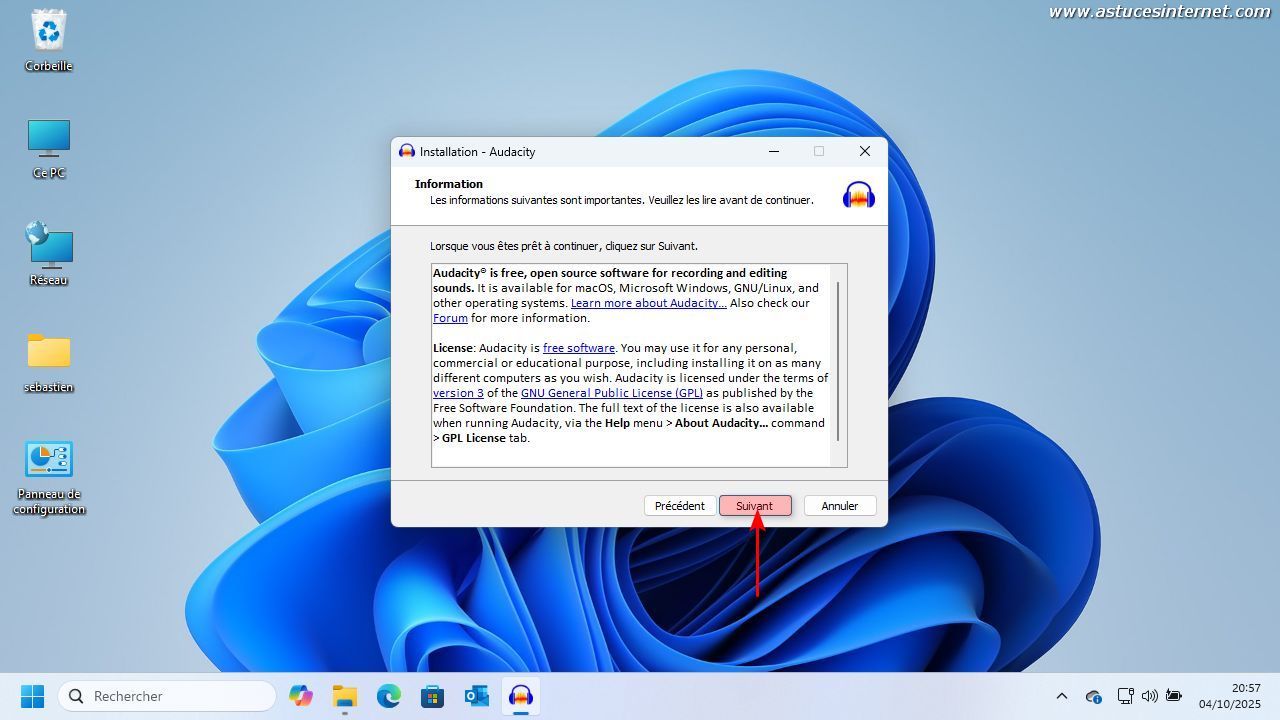Open the GNU General Public License link
Image resolution: width=1280 pixels, height=720 pixels.
tap(611, 393)
